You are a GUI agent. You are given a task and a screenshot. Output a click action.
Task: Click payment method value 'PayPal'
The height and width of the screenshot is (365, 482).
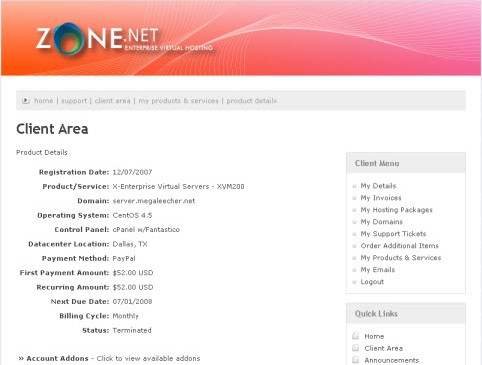[124, 258]
